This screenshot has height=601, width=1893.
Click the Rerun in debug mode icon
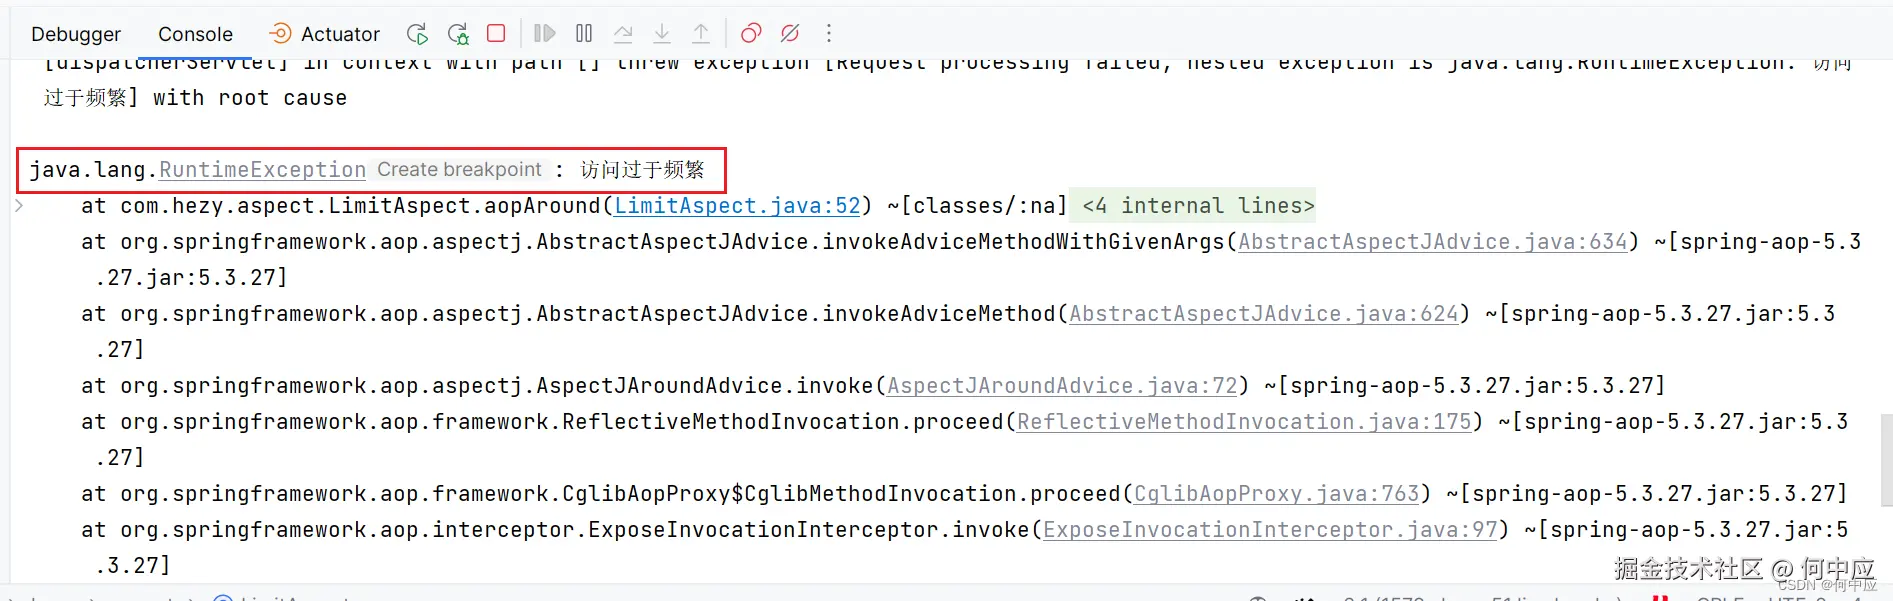pos(458,34)
